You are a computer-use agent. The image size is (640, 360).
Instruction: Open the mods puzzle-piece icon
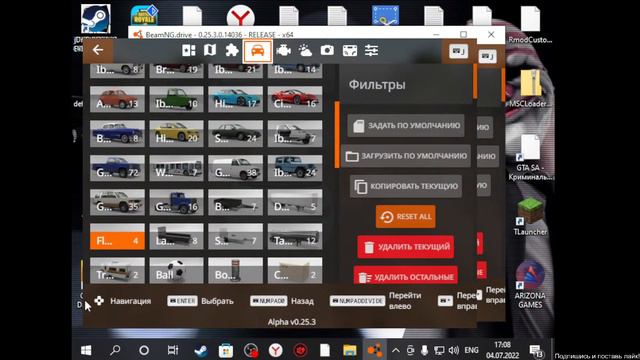pos(232,50)
